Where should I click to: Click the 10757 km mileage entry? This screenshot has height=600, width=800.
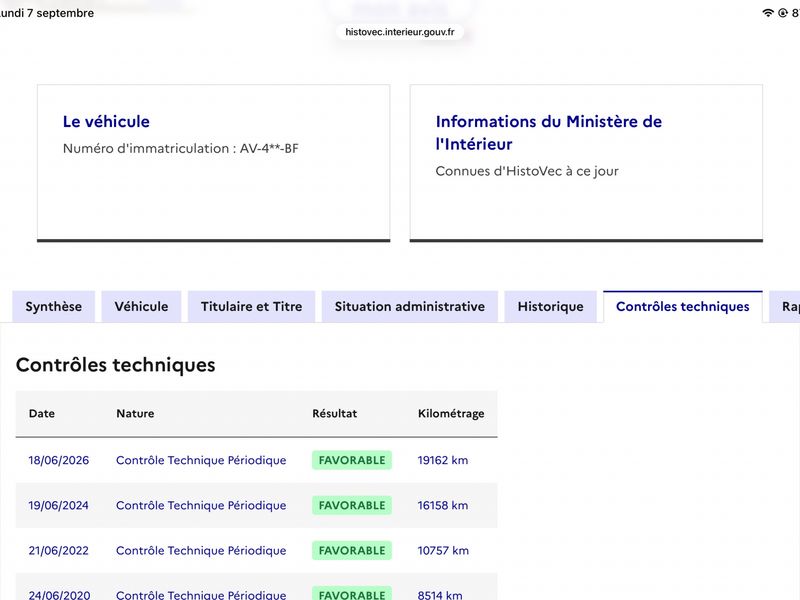tap(443, 551)
